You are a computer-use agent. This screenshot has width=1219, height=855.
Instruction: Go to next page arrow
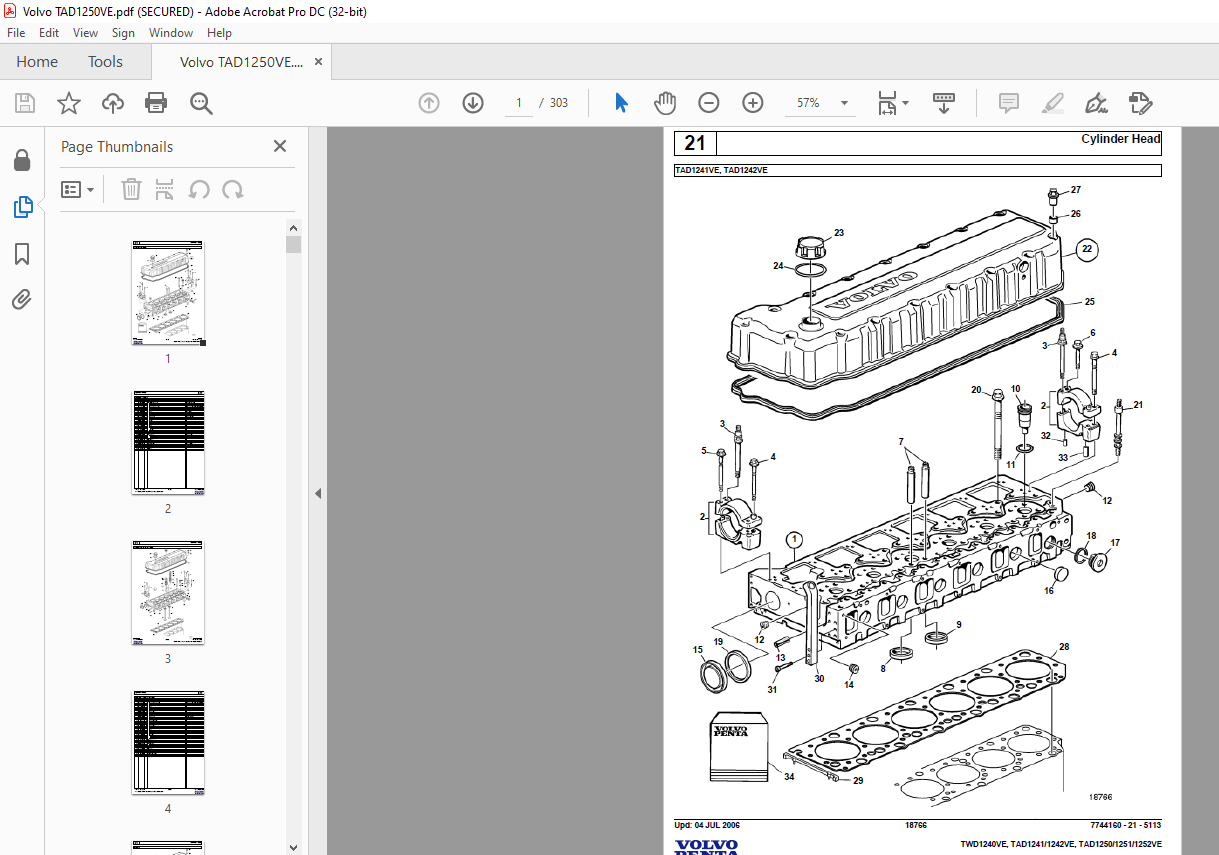473,103
